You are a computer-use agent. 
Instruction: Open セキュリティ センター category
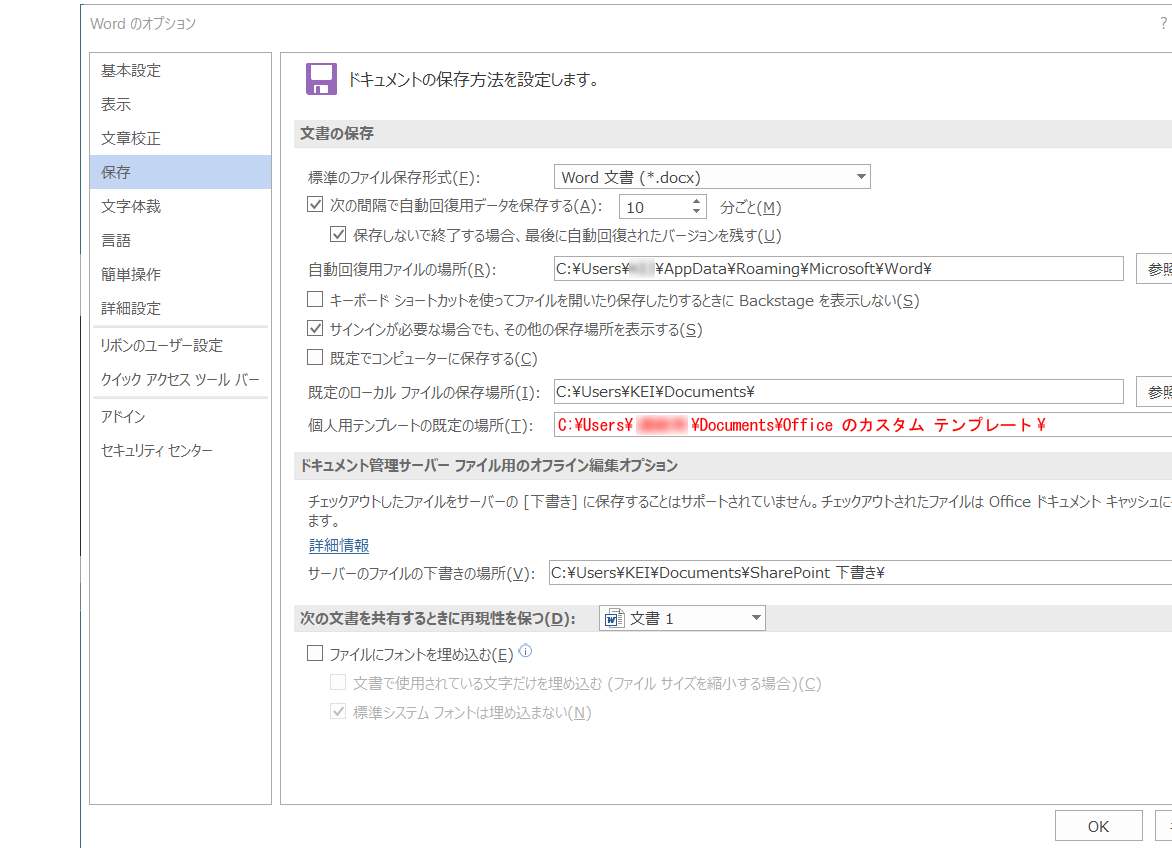pos(180,451)
